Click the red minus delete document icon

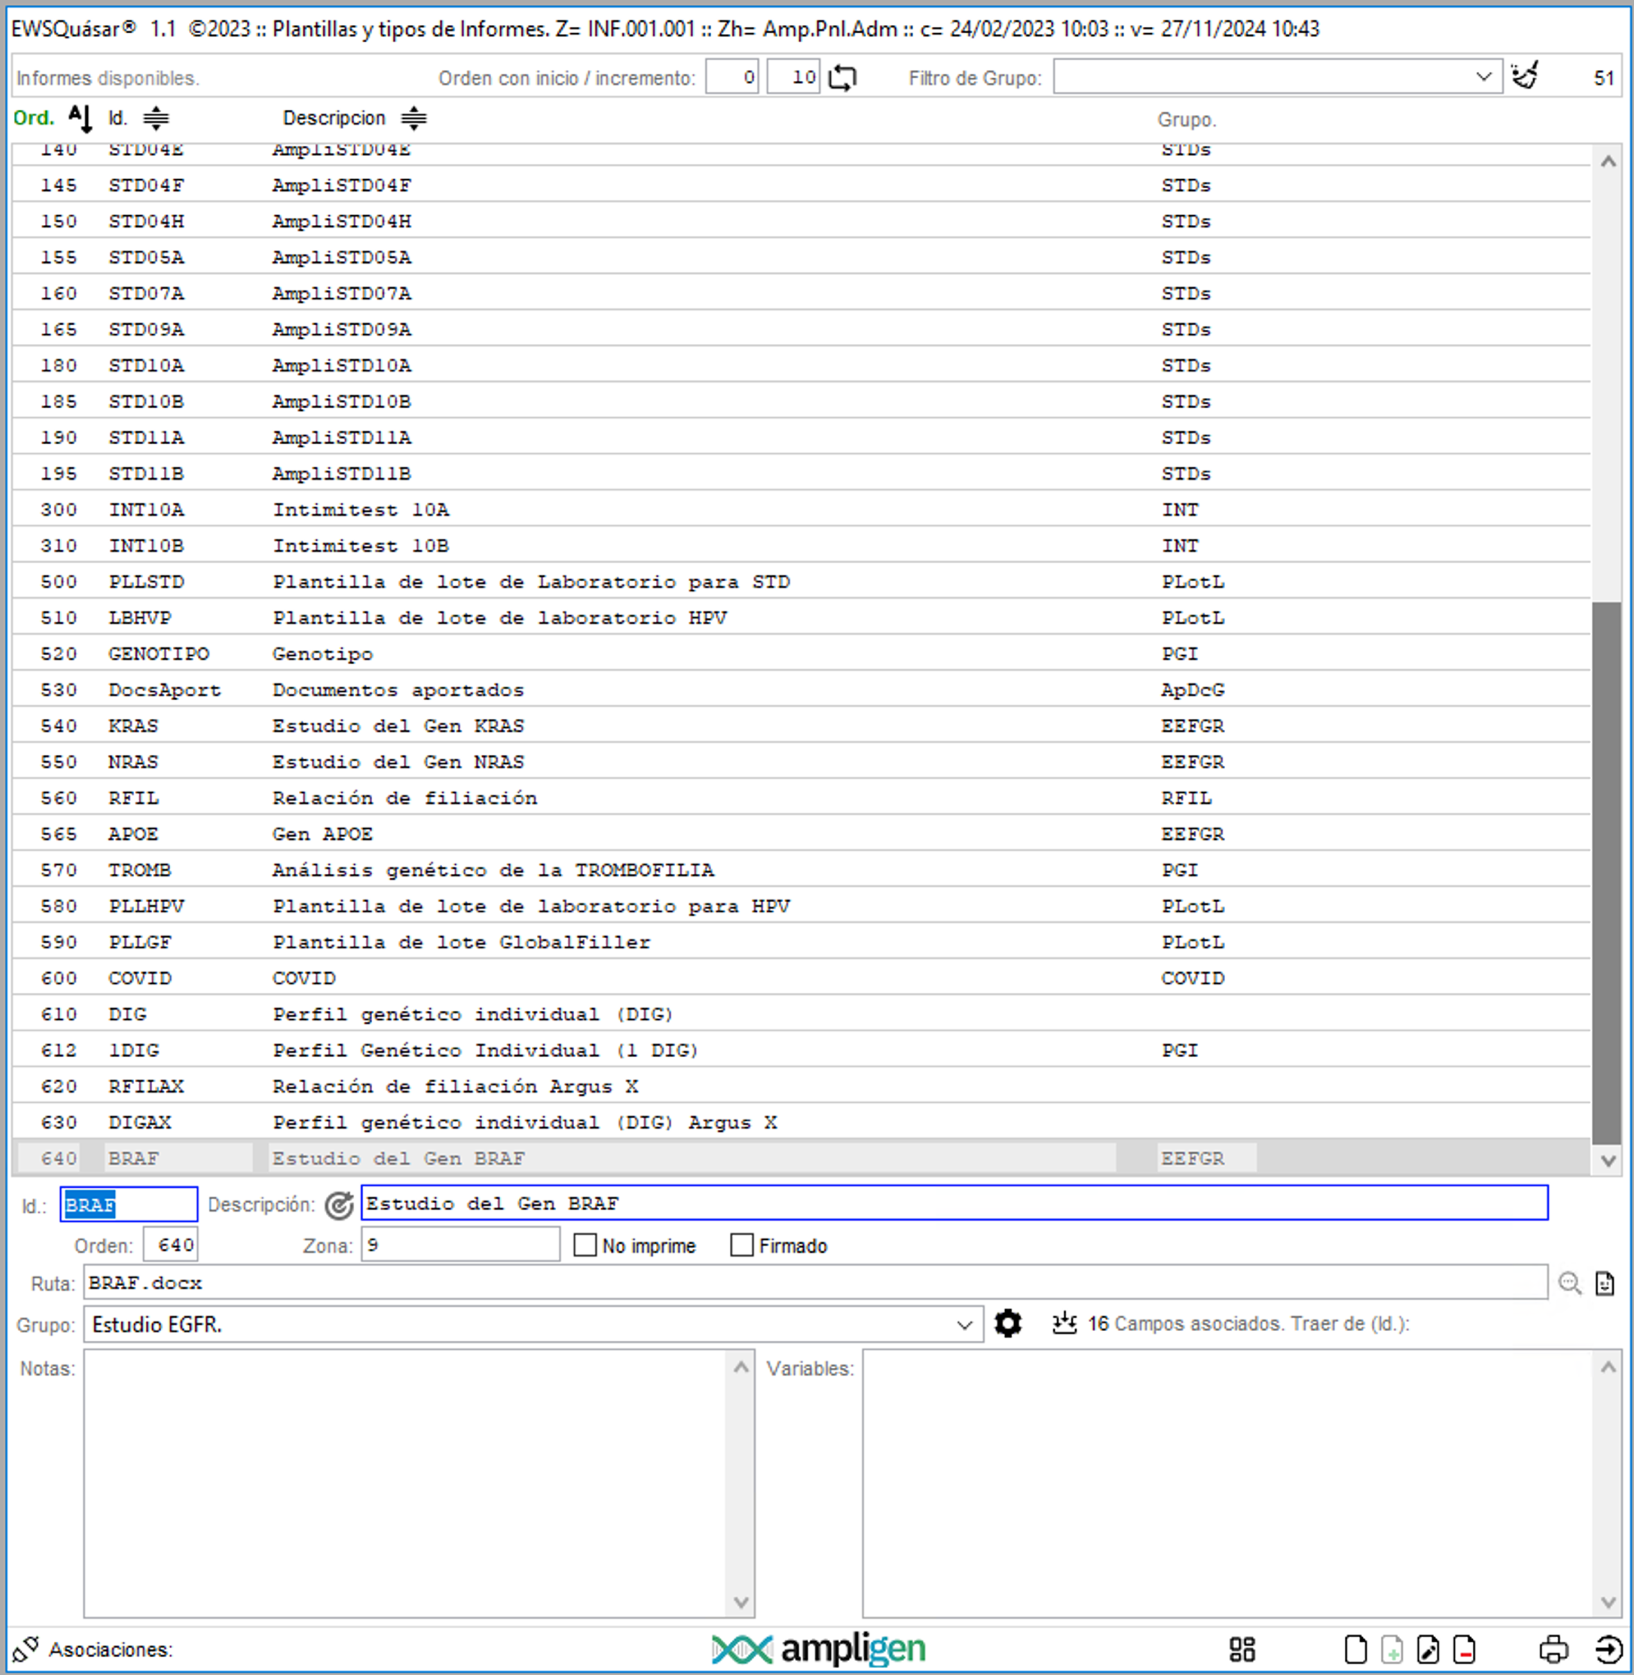click(x=1464, y=1649)
